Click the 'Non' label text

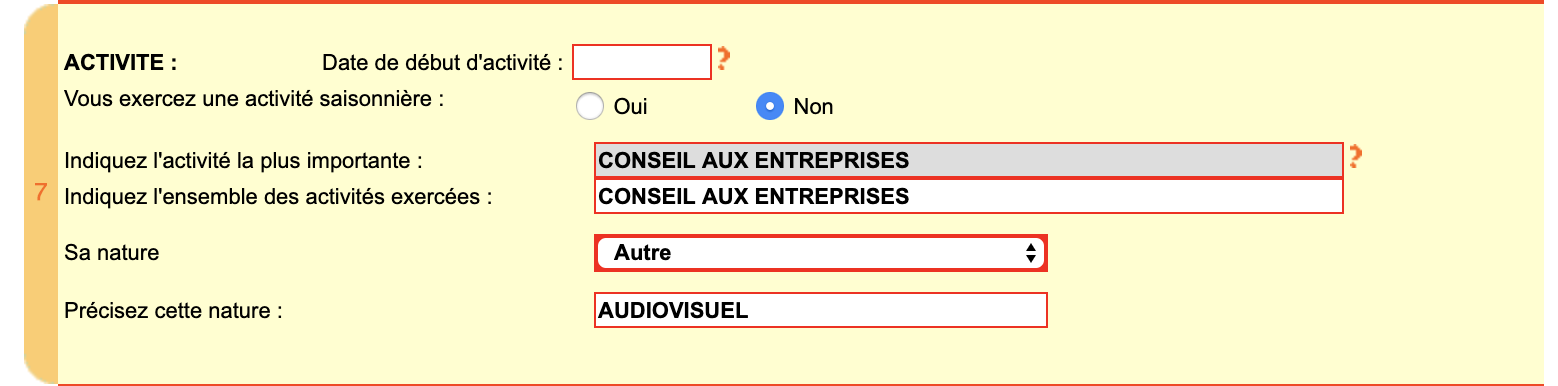click(x=813, y=106)
